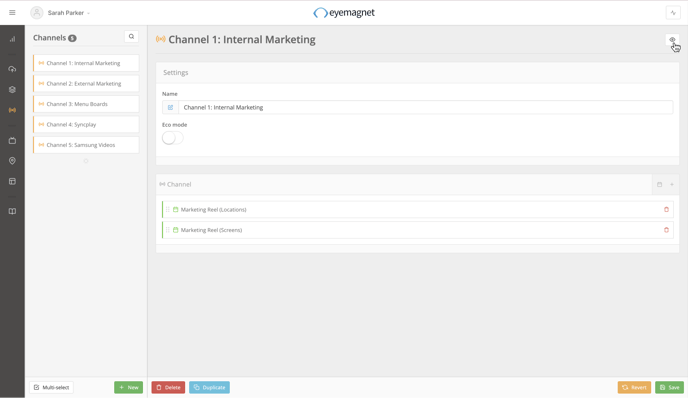Open the book documentation sidebar icon
This screenshot has width=688, height=398.
pos(12,211)
